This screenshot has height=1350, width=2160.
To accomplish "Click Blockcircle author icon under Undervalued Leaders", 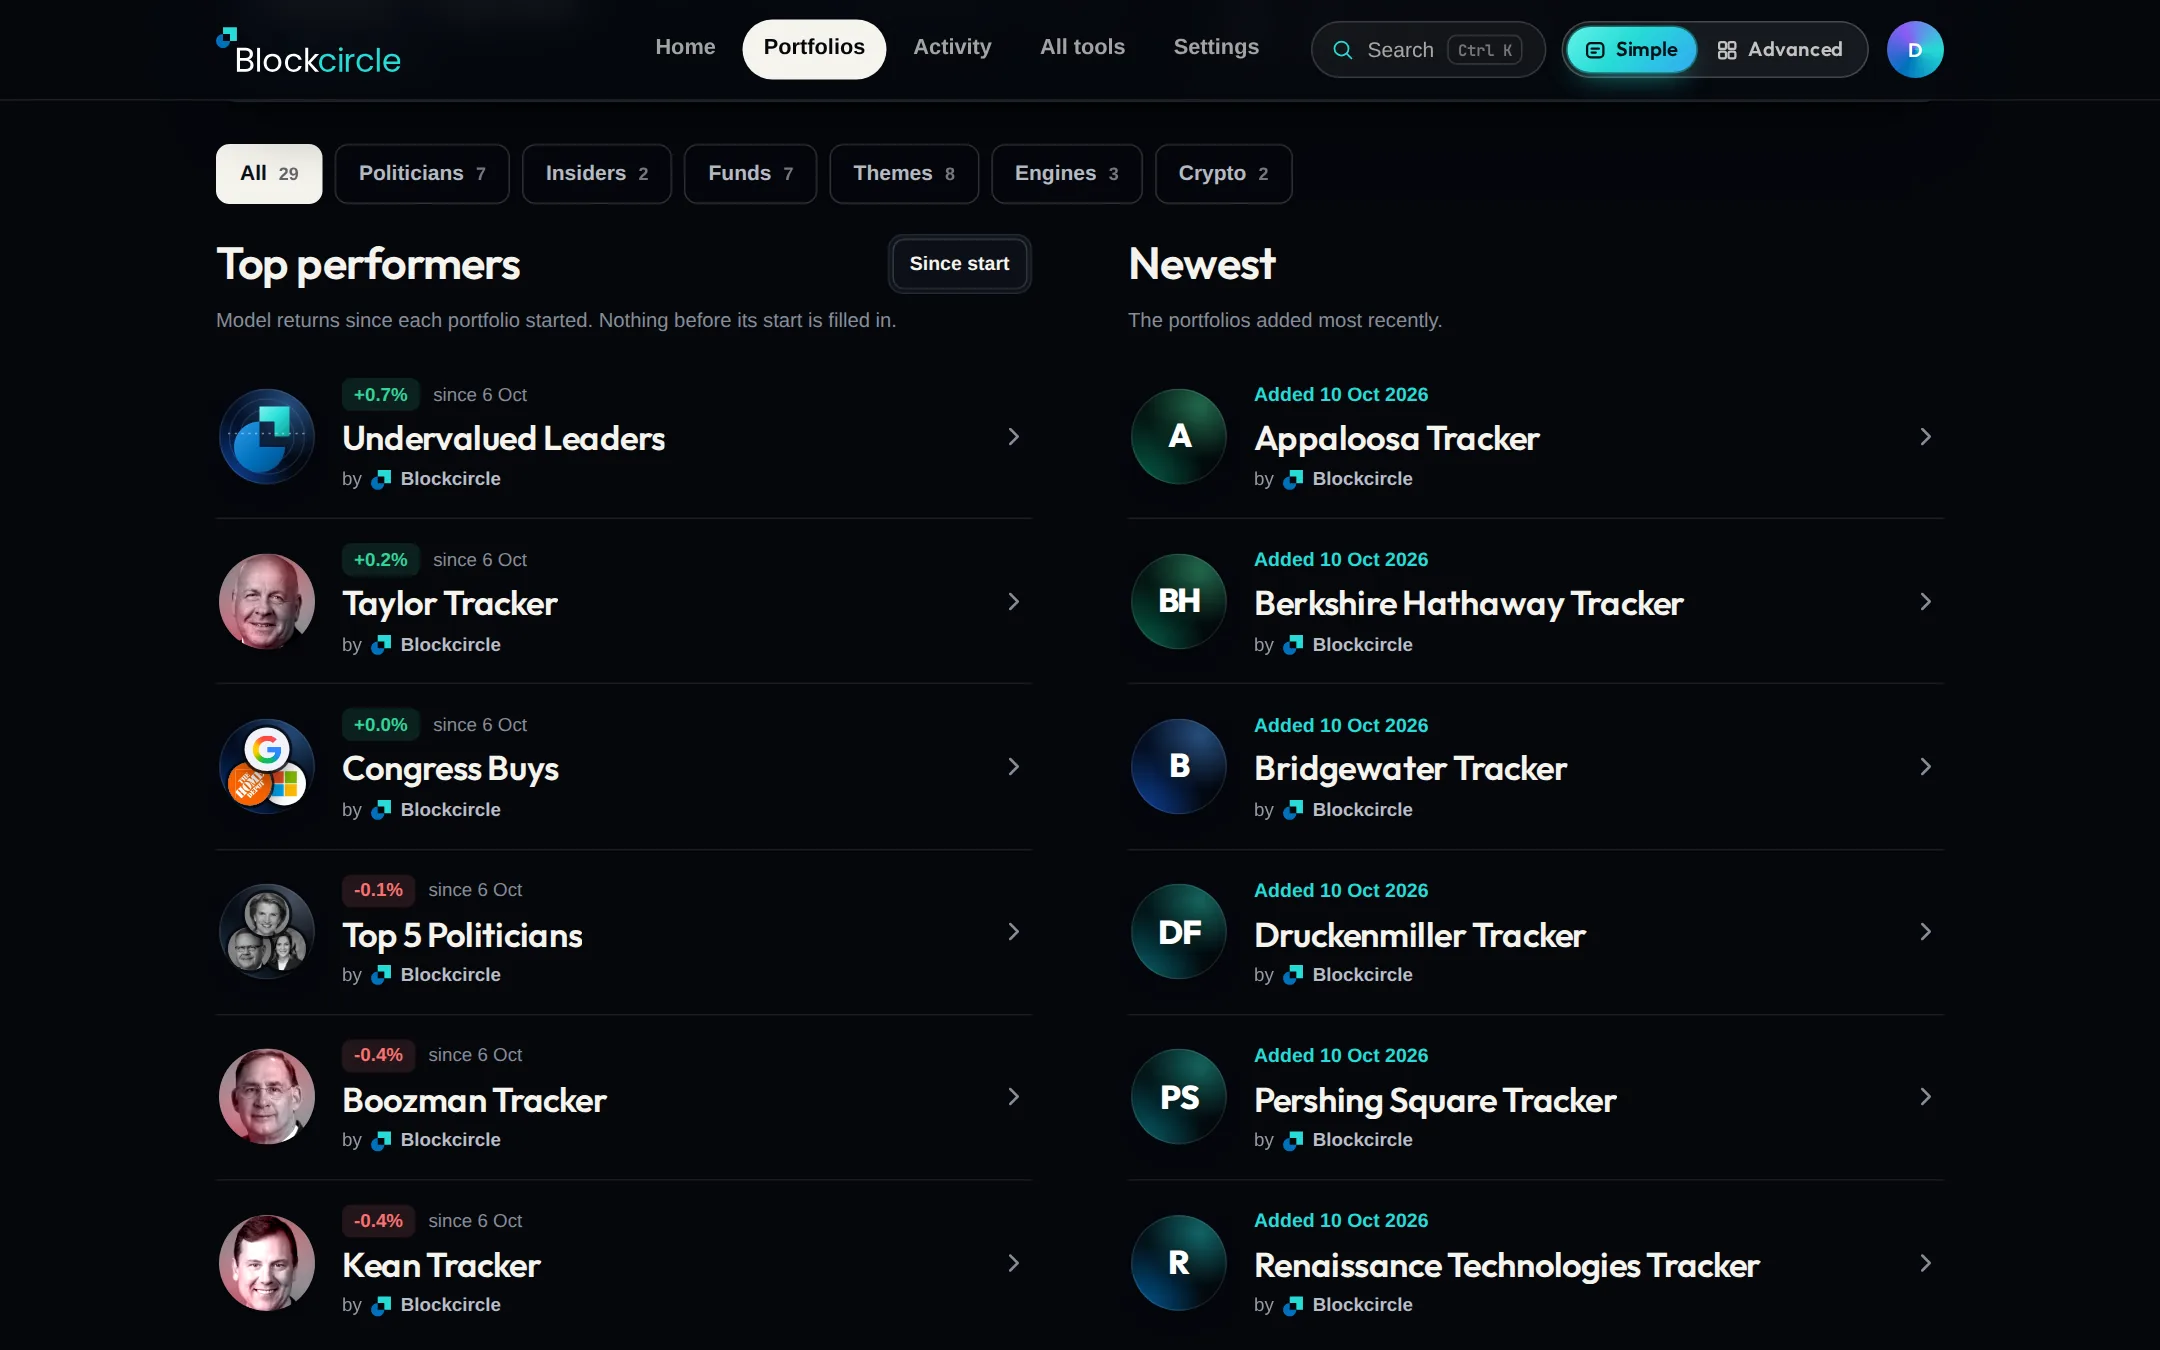I will [x=381, y=480].
